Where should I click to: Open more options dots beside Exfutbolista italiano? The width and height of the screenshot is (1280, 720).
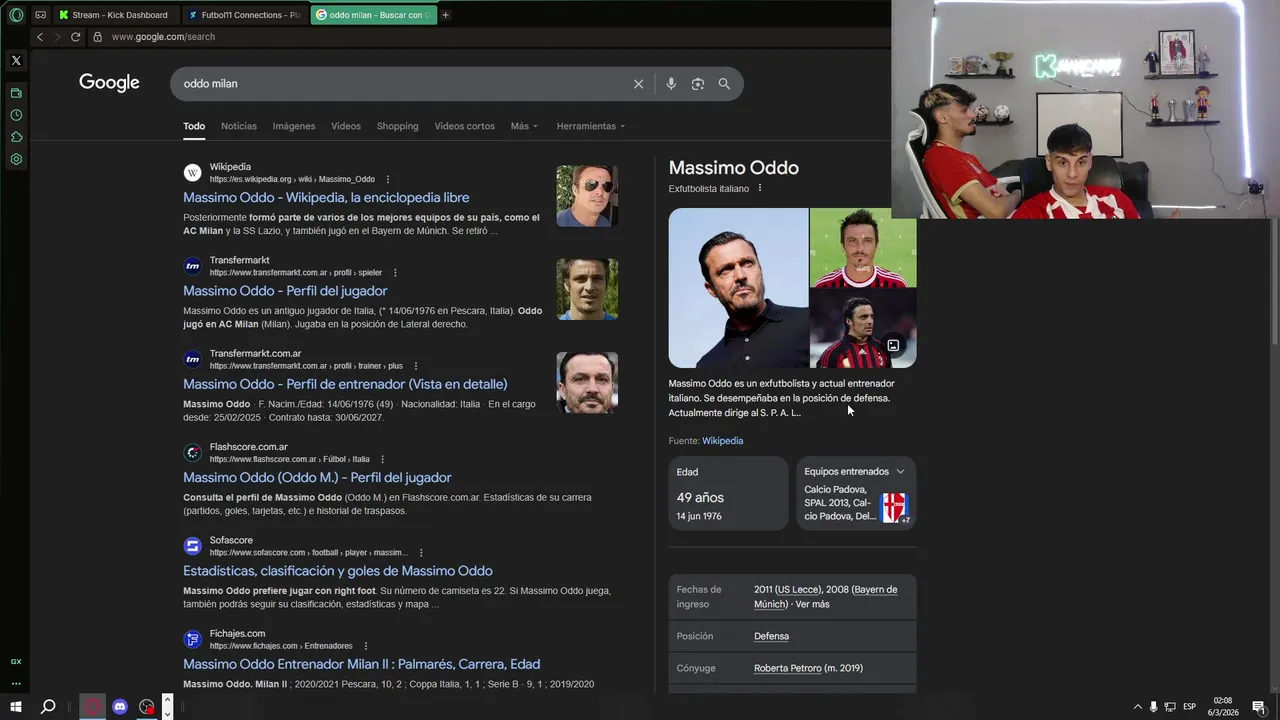click(x=760, y=188)
